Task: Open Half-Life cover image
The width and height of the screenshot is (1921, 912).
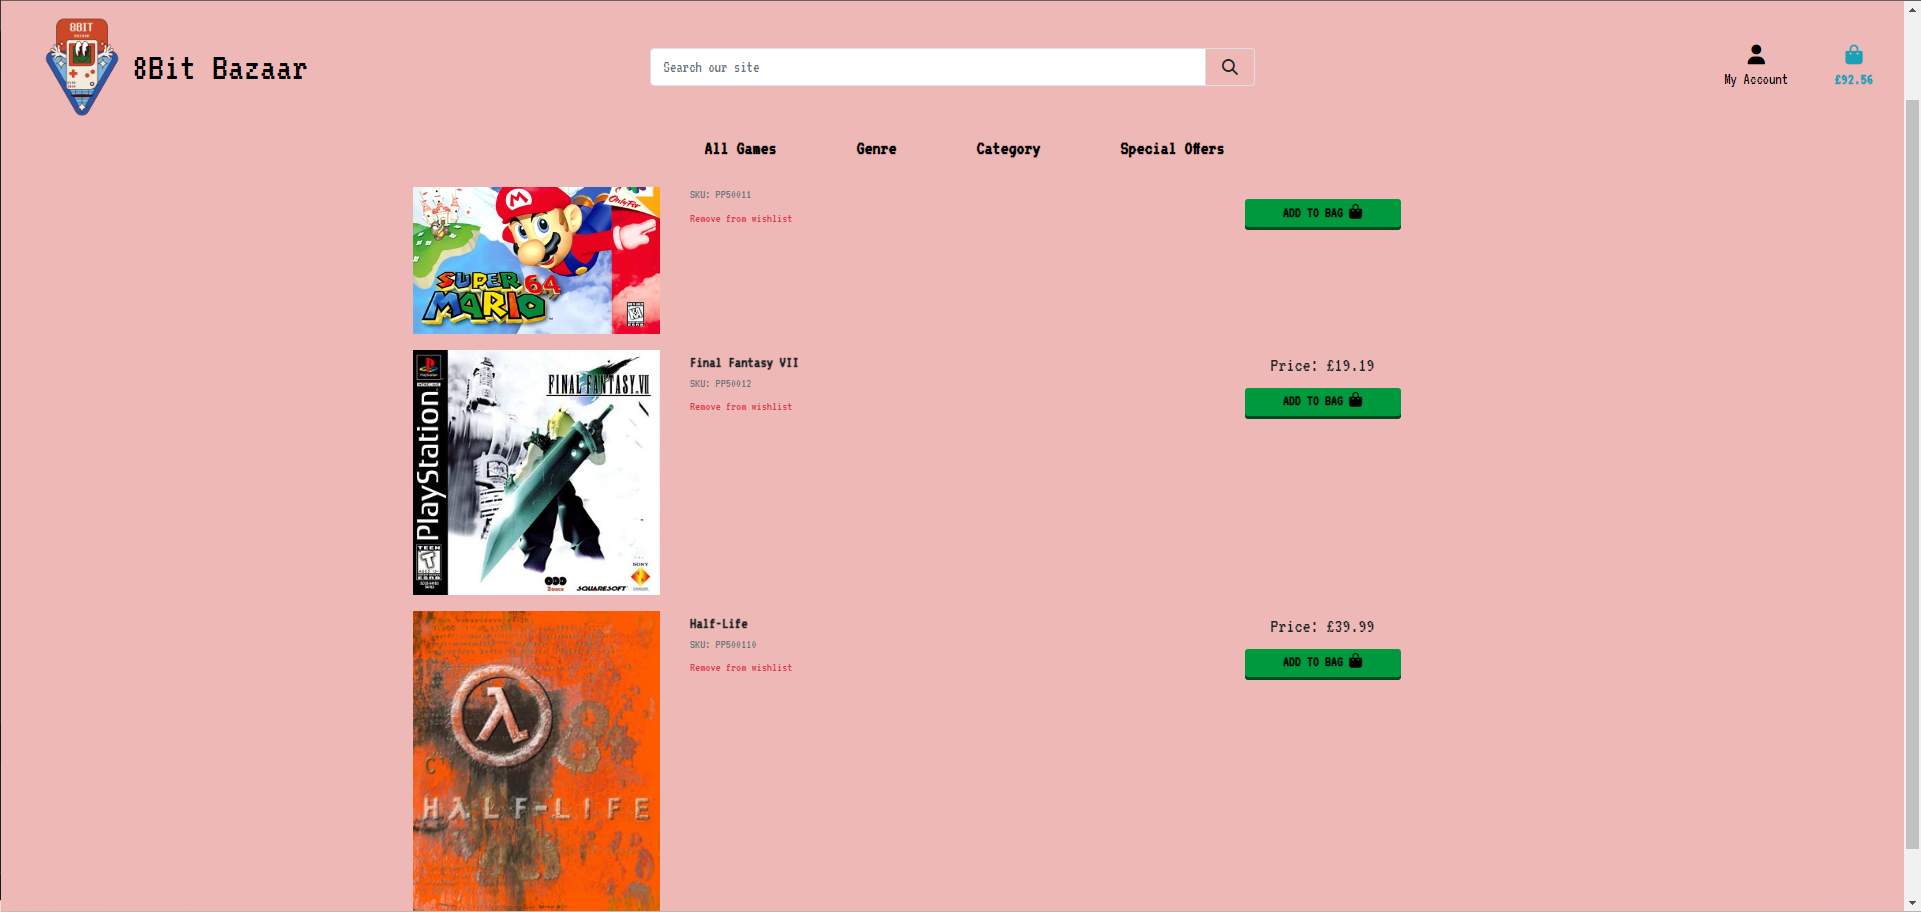Action: [x=536, y=761]
